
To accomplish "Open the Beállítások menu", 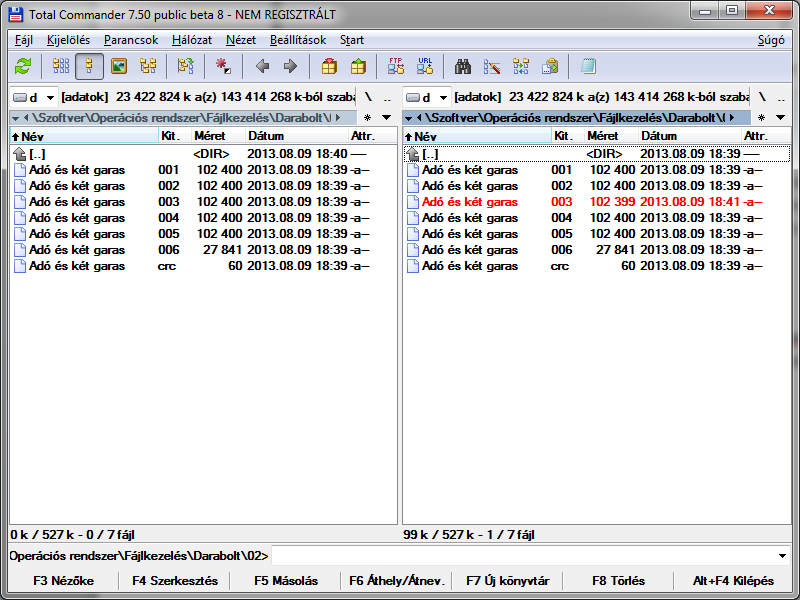I will (298, 40).
